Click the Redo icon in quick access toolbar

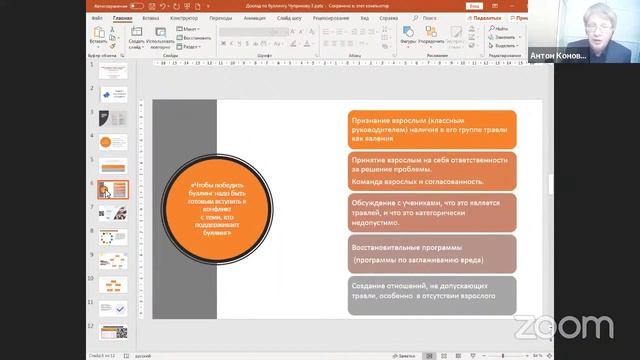point(176,6)
